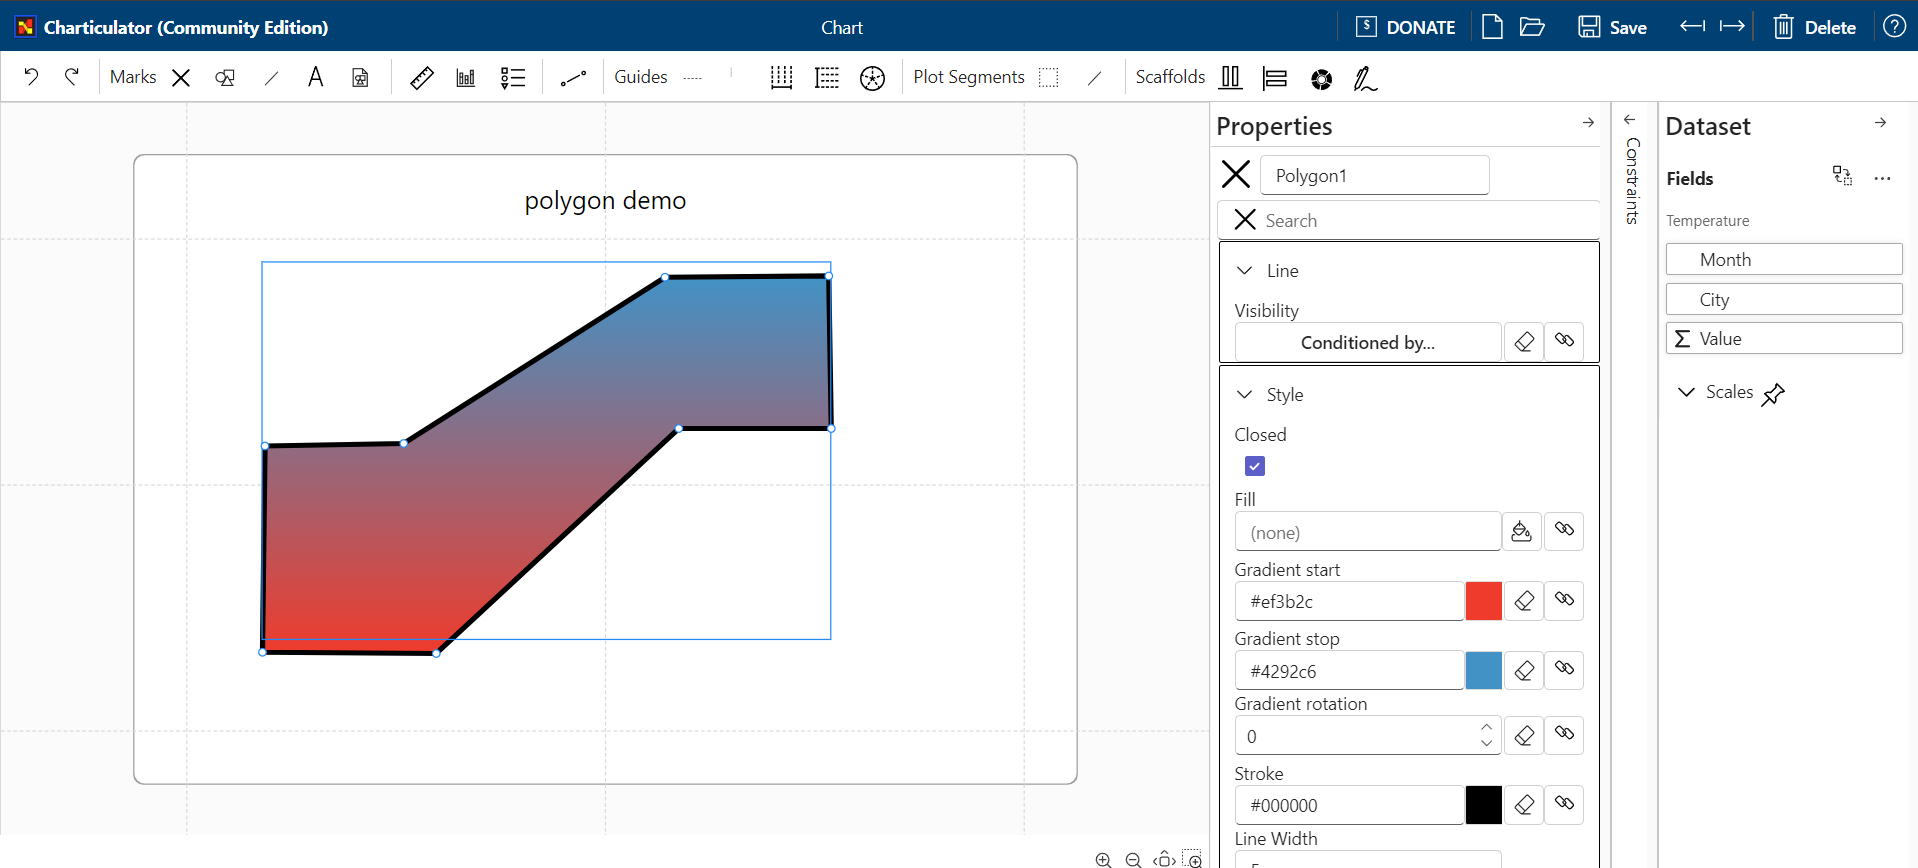Image resolution: width=1918 pixels, height=868 pixels.
Task: Select the text mark tool
Action: [315, 77]
